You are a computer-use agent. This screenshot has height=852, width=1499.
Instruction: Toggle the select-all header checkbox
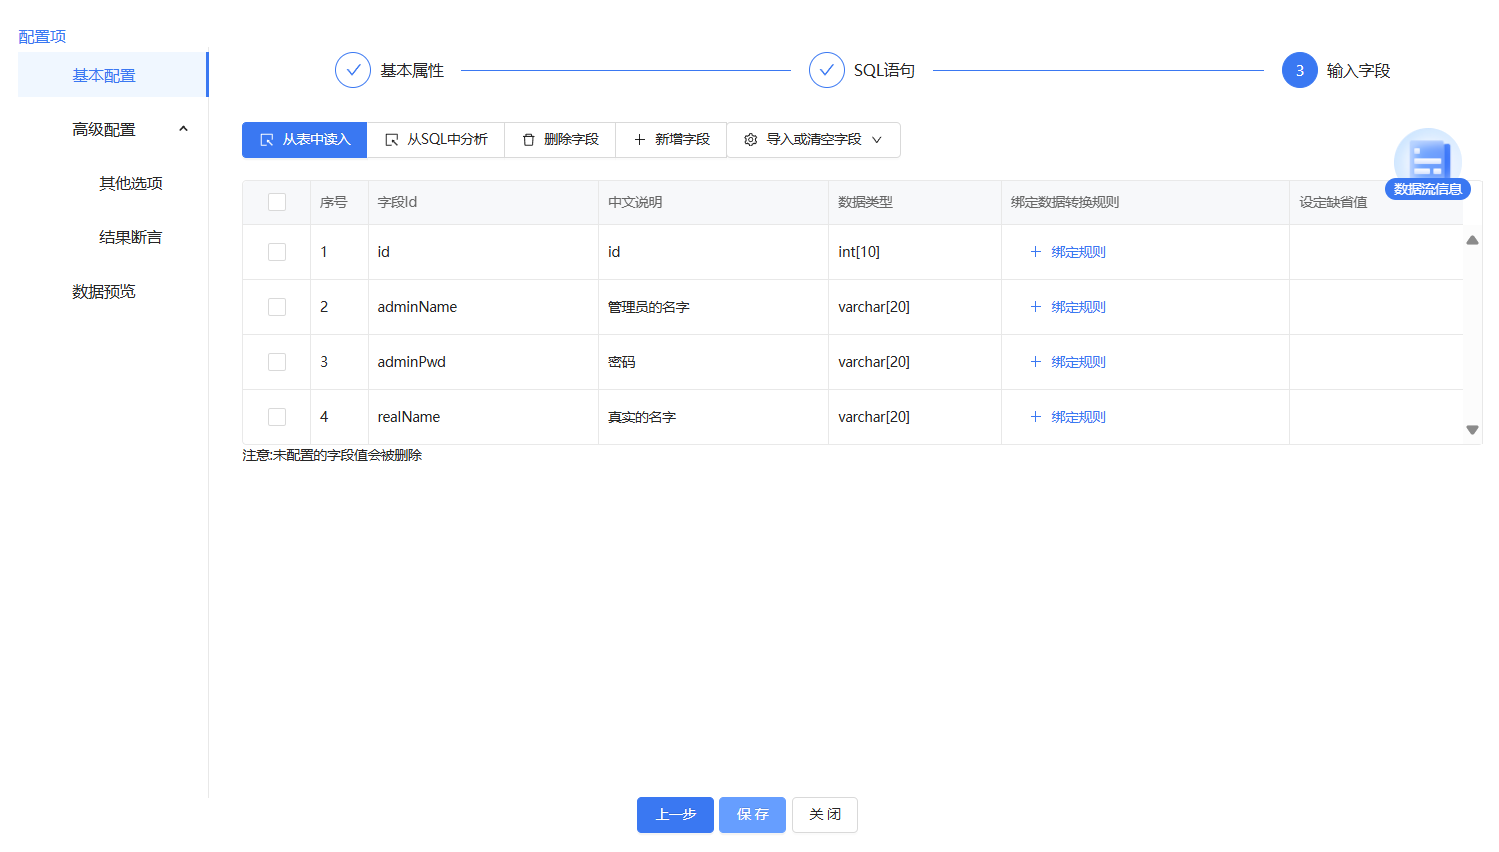(x=277, y=202)
